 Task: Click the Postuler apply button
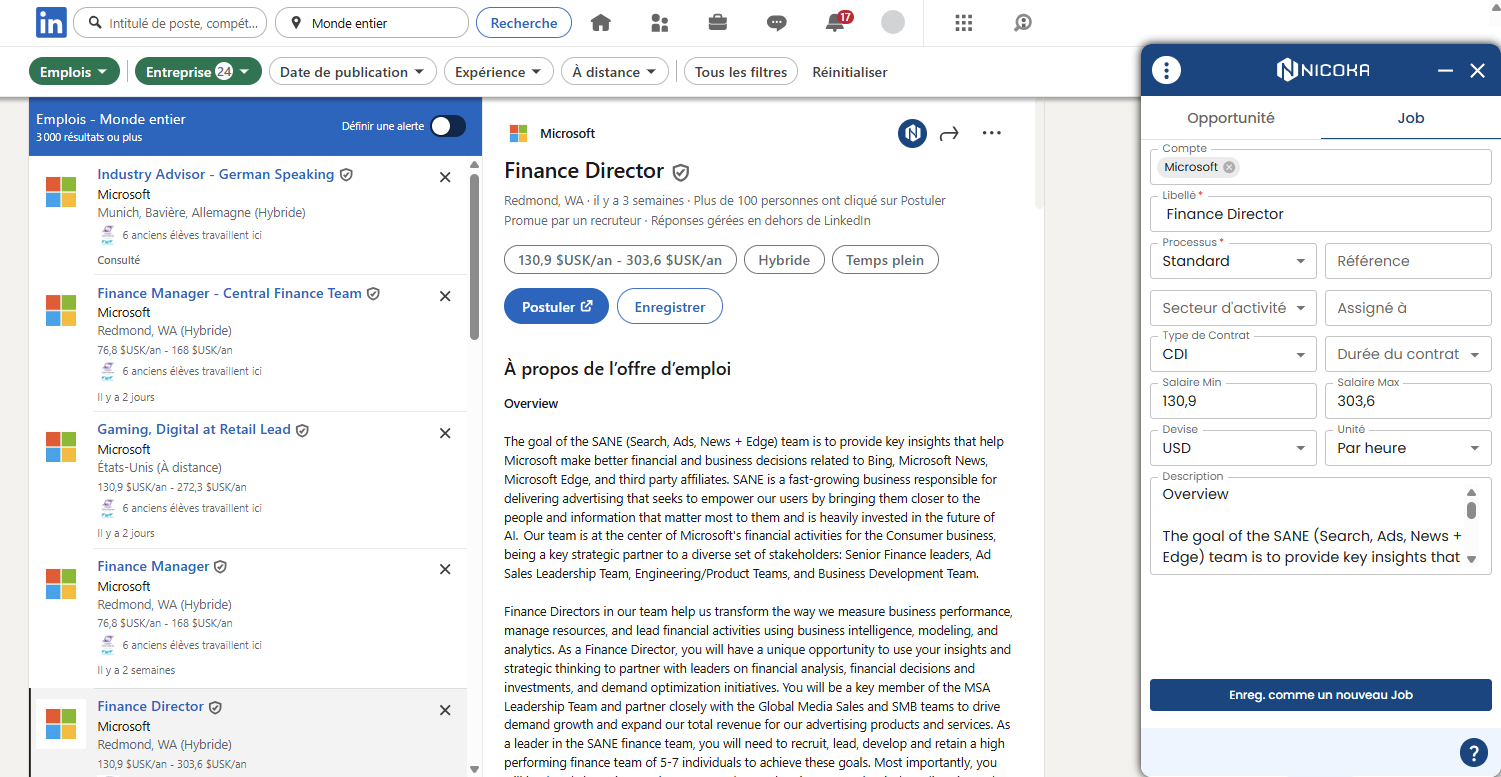point(556,307)
